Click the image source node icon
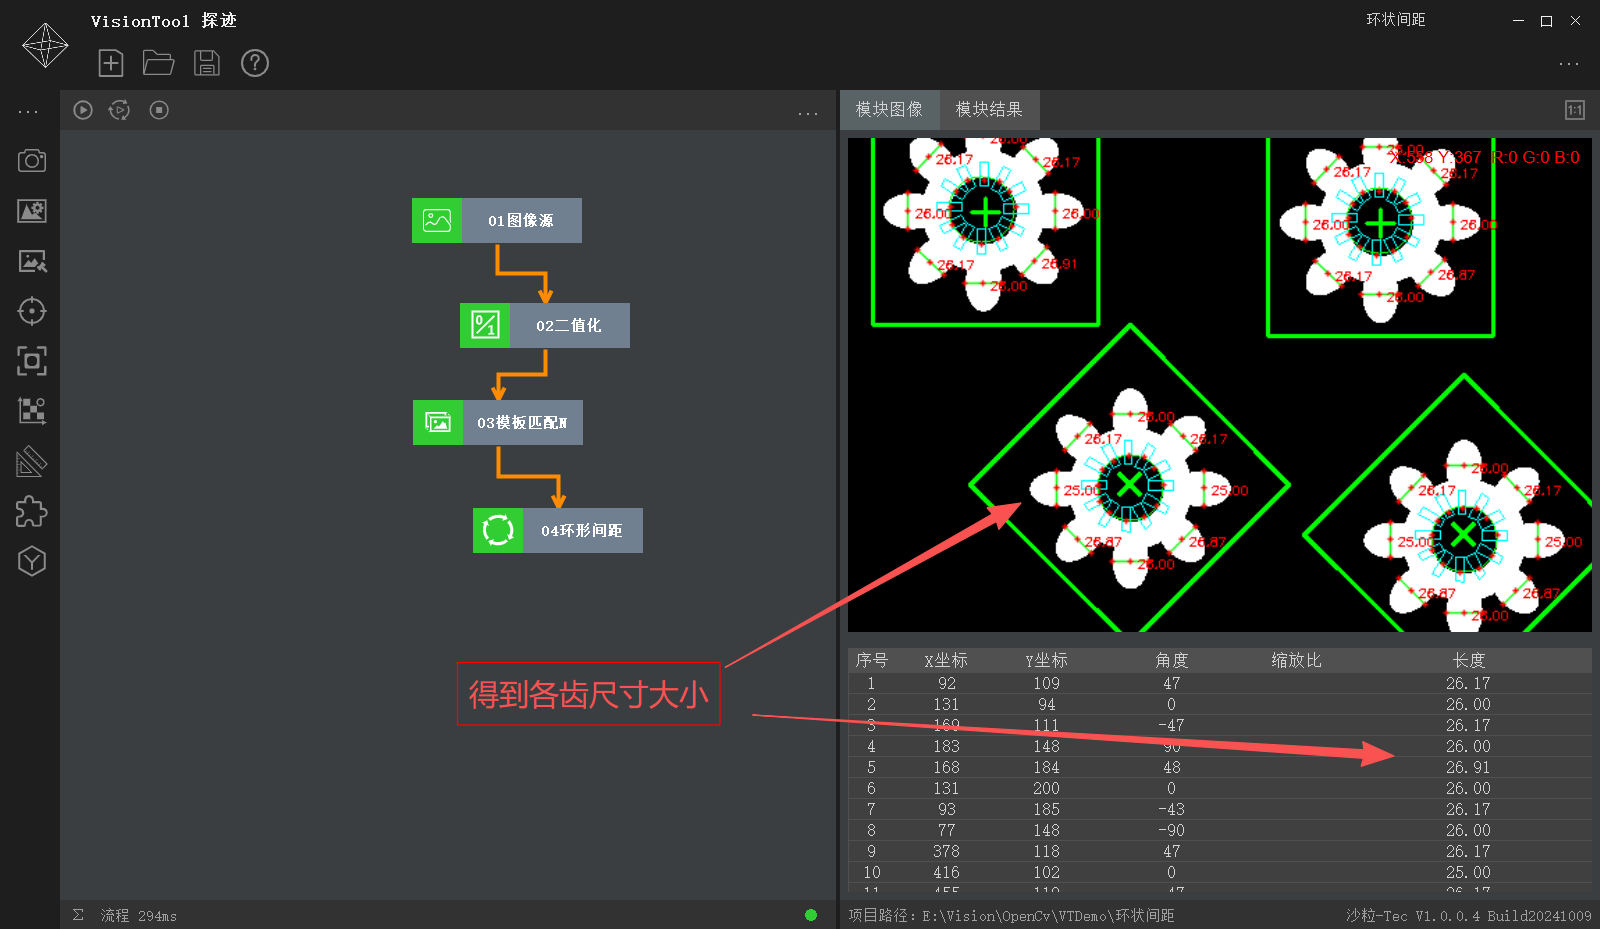 [x=437, y=220]
